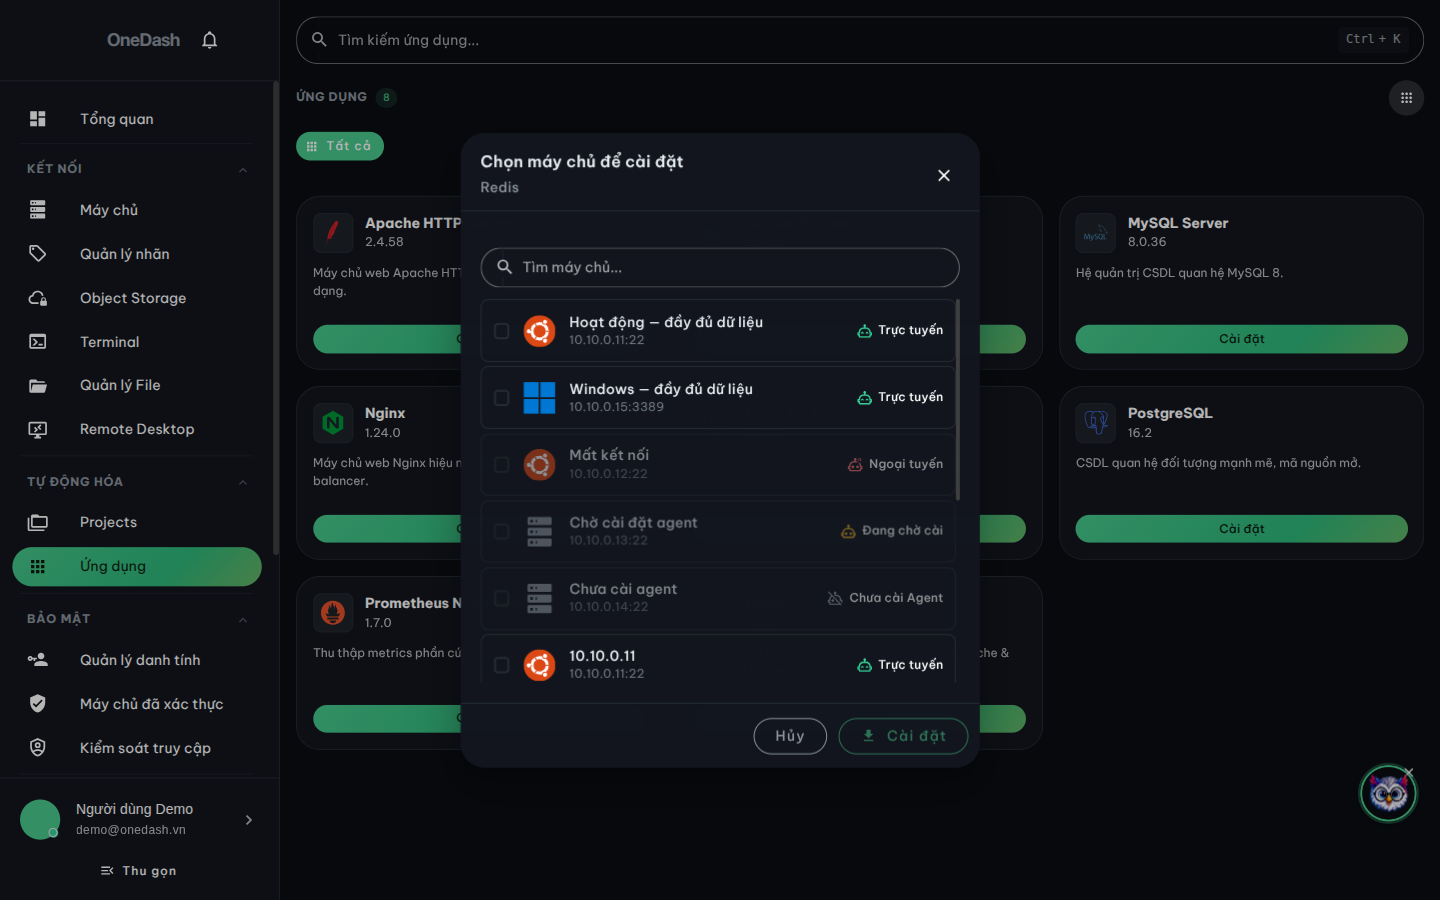Click the apps grid icon at top right
1440x900 pixels.
1406,98
